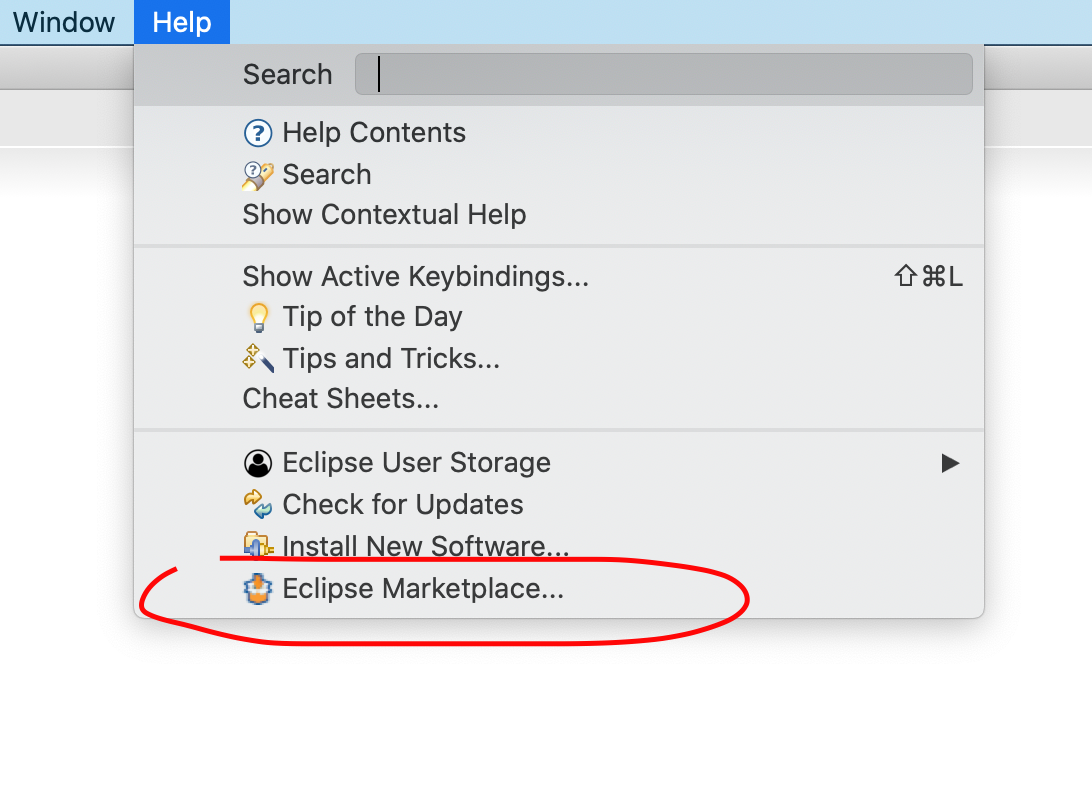Open the Window menu
This screenshot has width=1092, height=788.
coord(63,22)
